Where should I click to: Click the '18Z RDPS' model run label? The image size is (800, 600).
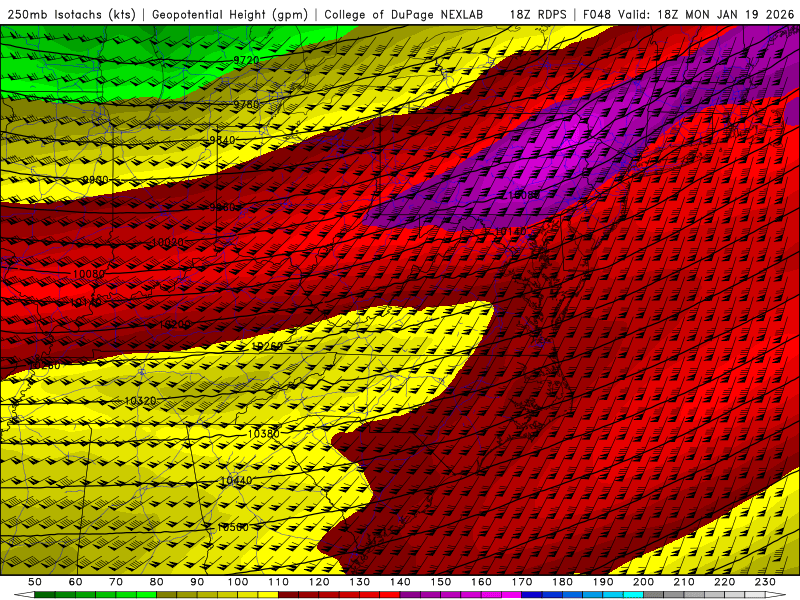pos(538,14)
